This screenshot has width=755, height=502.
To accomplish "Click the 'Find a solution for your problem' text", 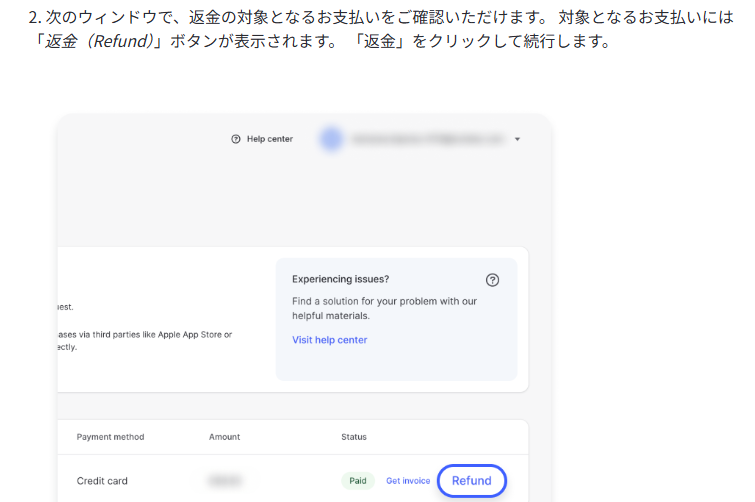I will pyautogui.click(x=384, y=309).
